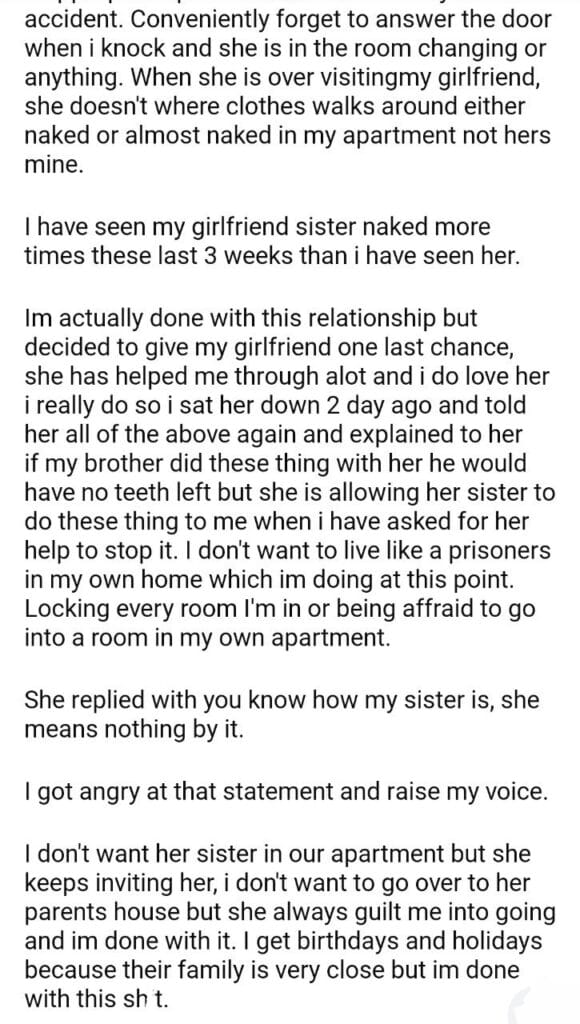Click the line "I got angry at that statement"
580x1024 pixels.
[285, 792]
